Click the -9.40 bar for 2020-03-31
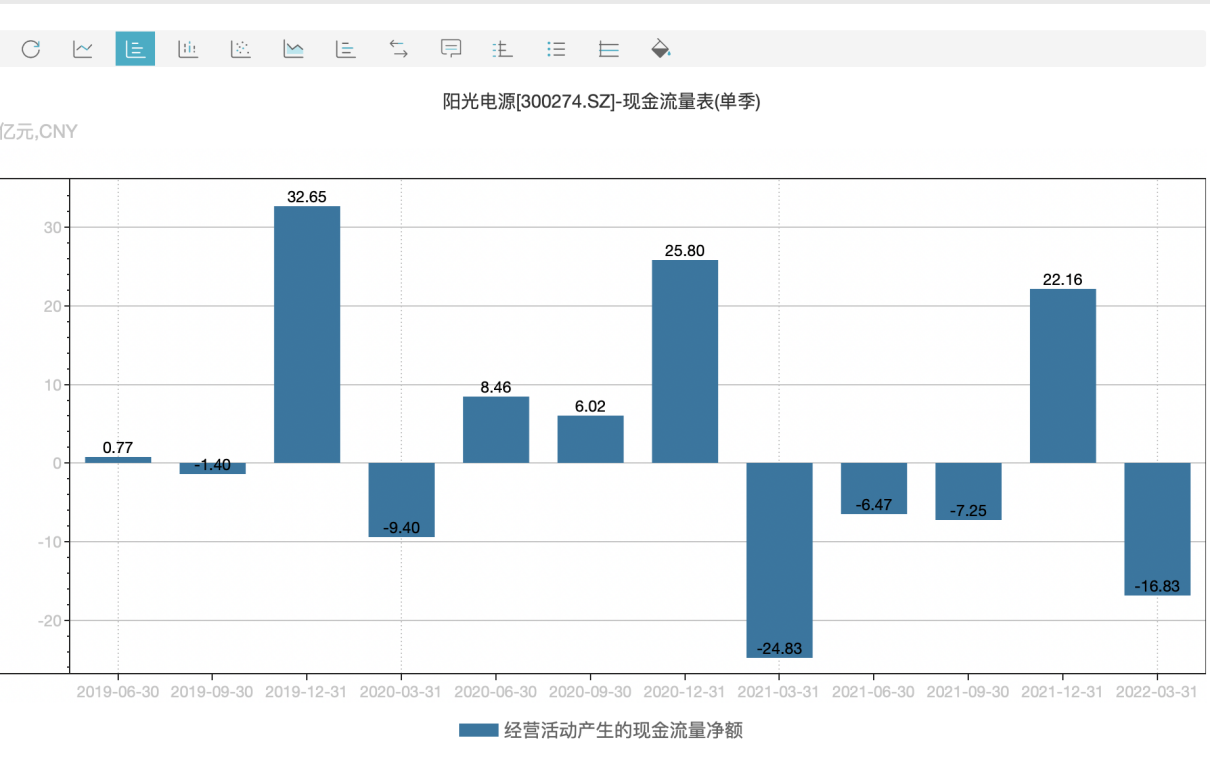Image resolution: width=1210 pixels, height=759 pixels. click(401, 500)
